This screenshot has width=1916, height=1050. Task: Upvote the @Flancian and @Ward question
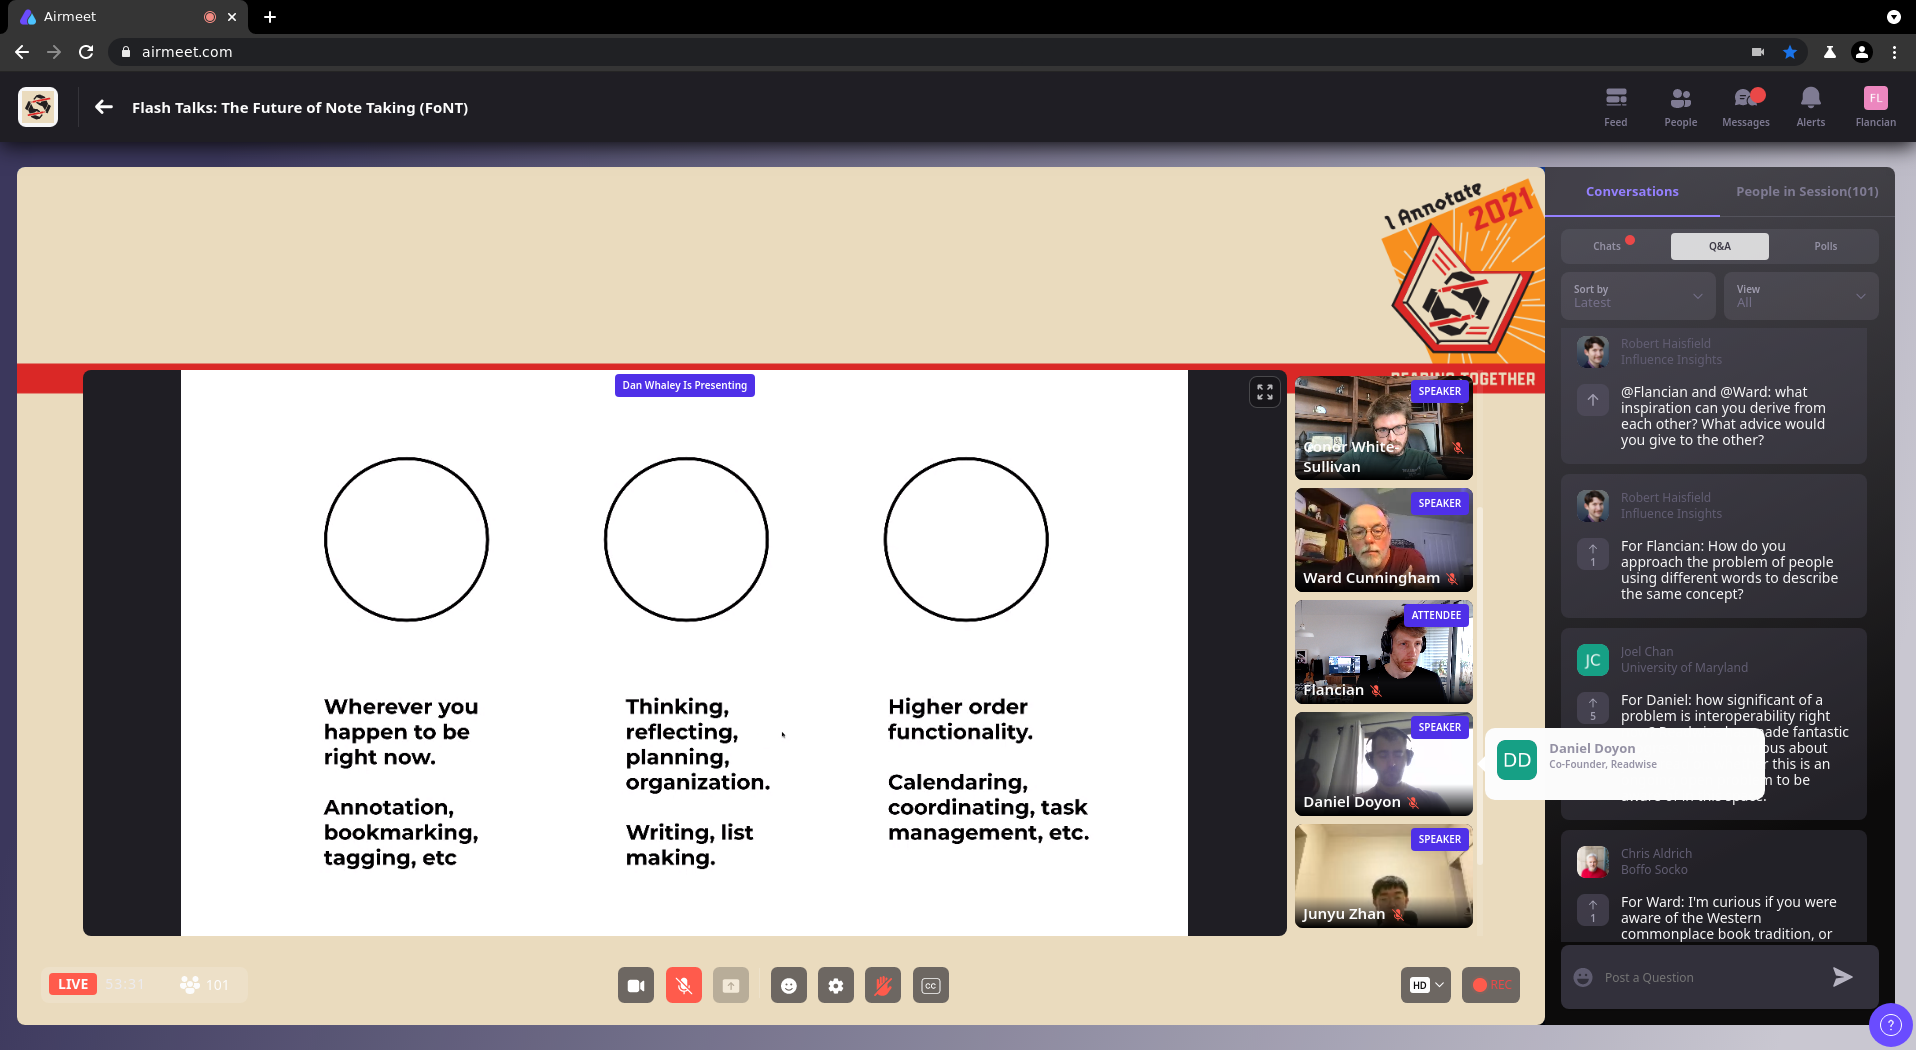(x=1593, y=400)
